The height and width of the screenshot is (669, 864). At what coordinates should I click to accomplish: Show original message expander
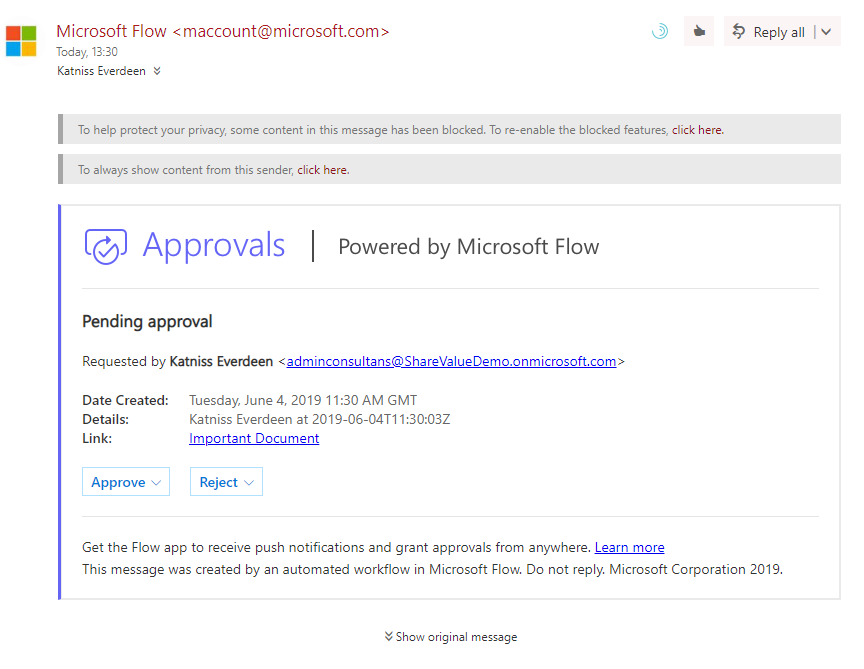click(x=451, y=637)
